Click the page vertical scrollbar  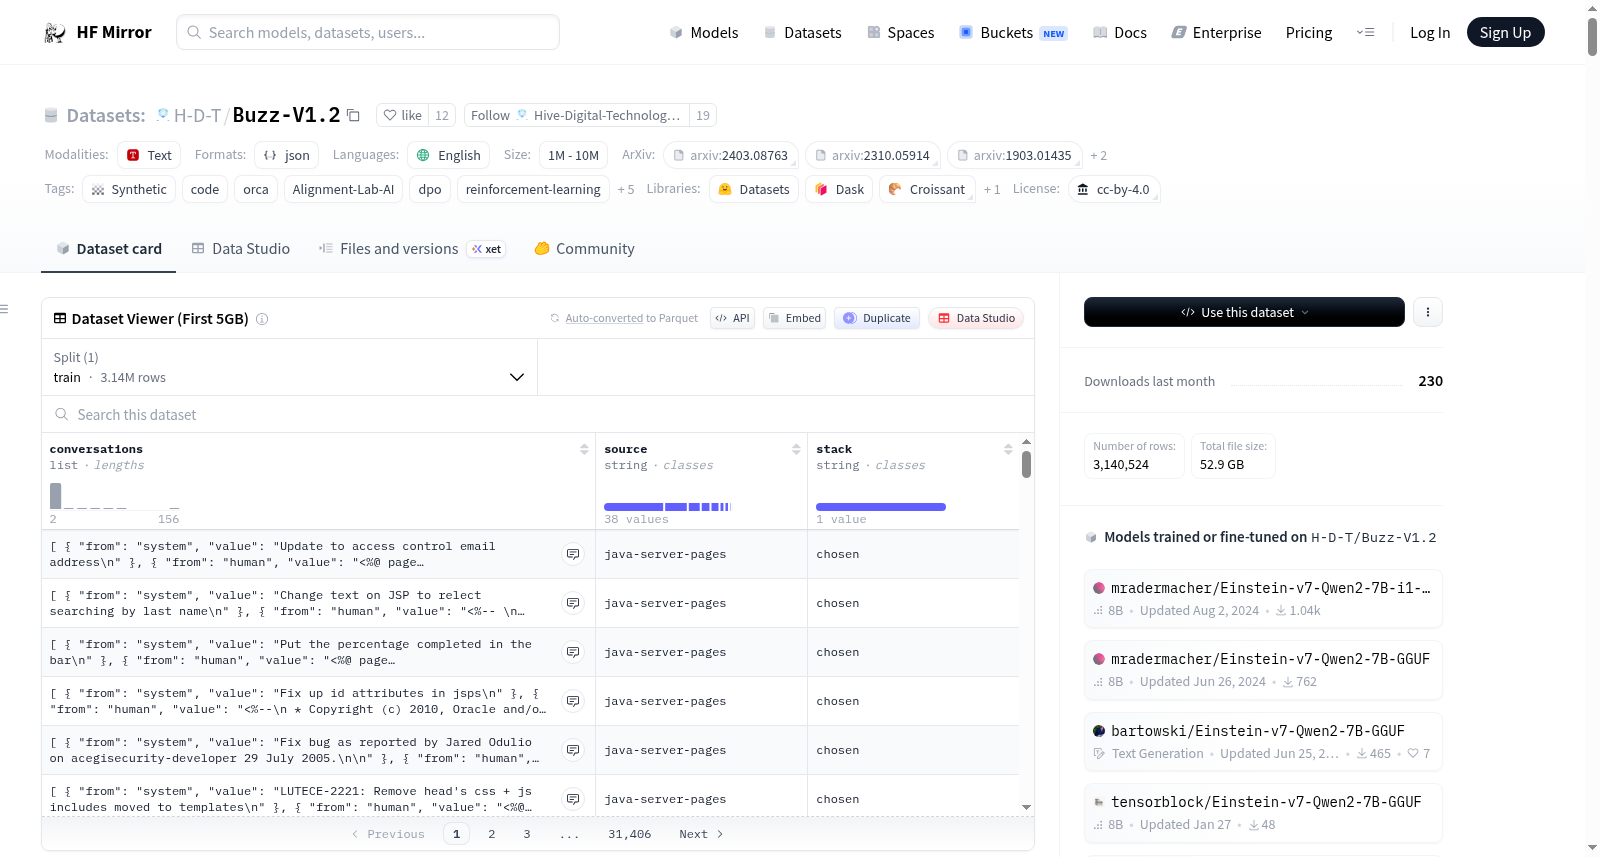pos(1592,36)
